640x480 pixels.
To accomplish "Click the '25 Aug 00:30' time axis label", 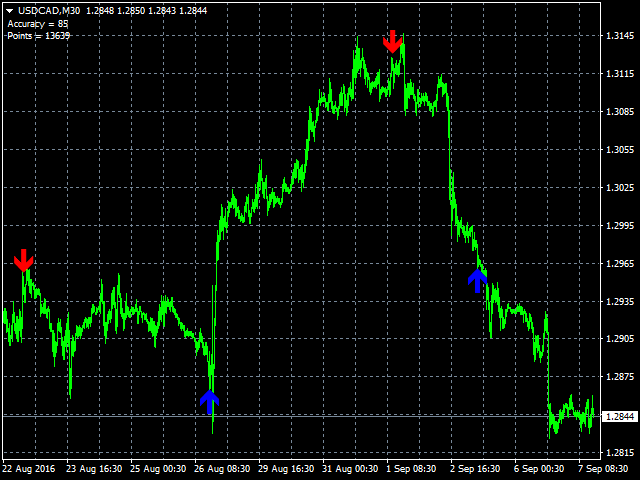I will coord(158,469).
